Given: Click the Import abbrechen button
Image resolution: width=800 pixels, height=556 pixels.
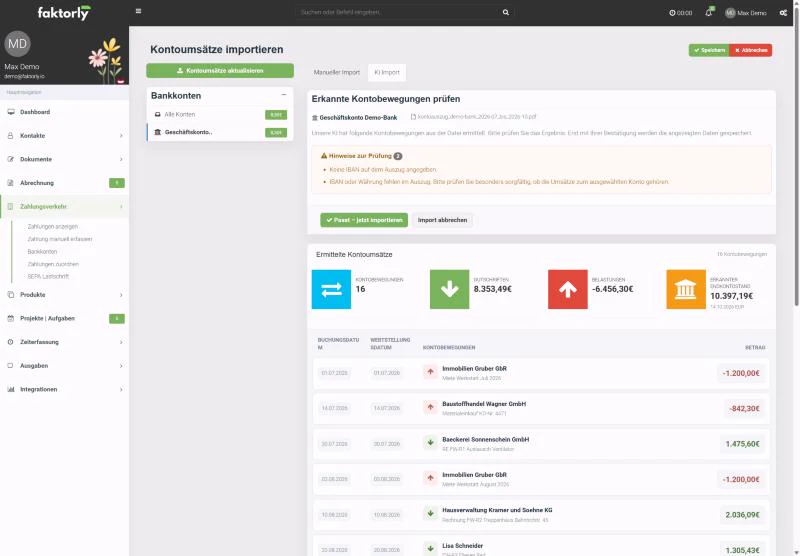Looking at the screenshot, I should point(442,220).
